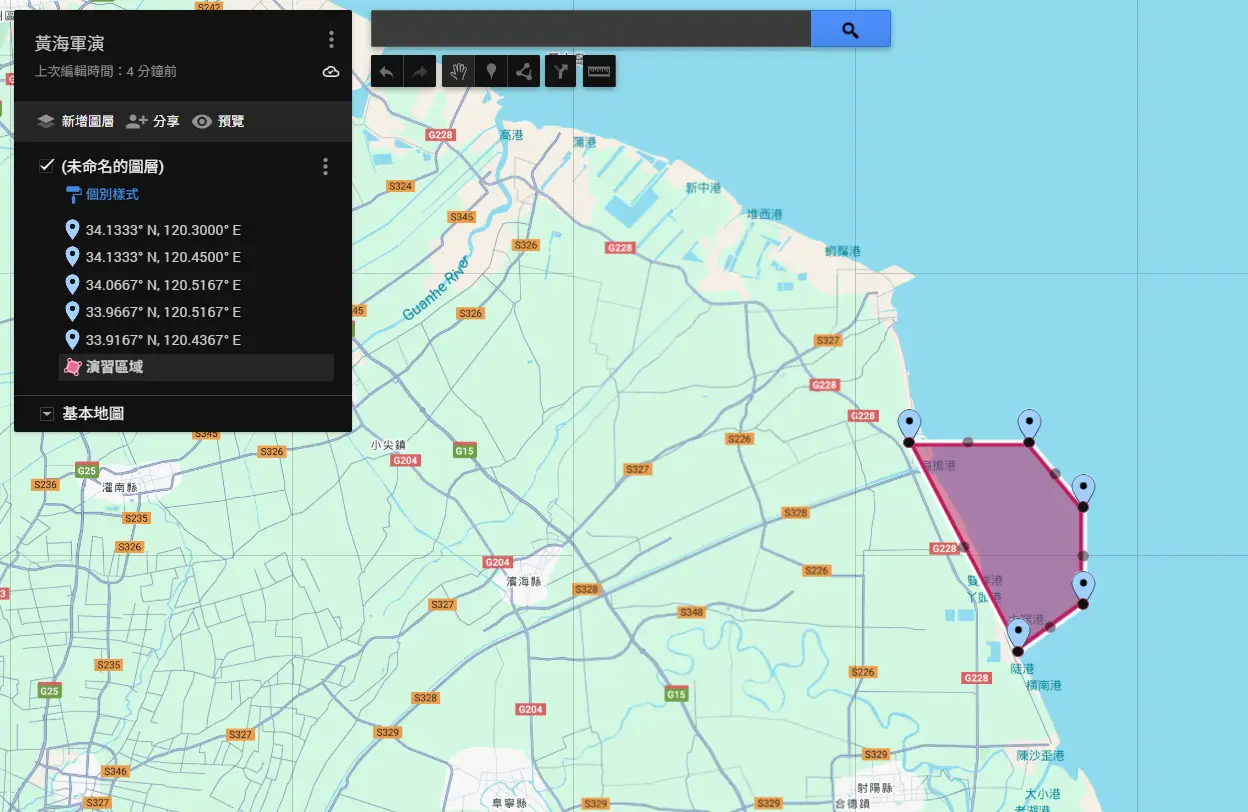Click the blue search magnifier button
Image resolution: width=1248 pixels, height=812 pixels.
click(x=850, y=29)
